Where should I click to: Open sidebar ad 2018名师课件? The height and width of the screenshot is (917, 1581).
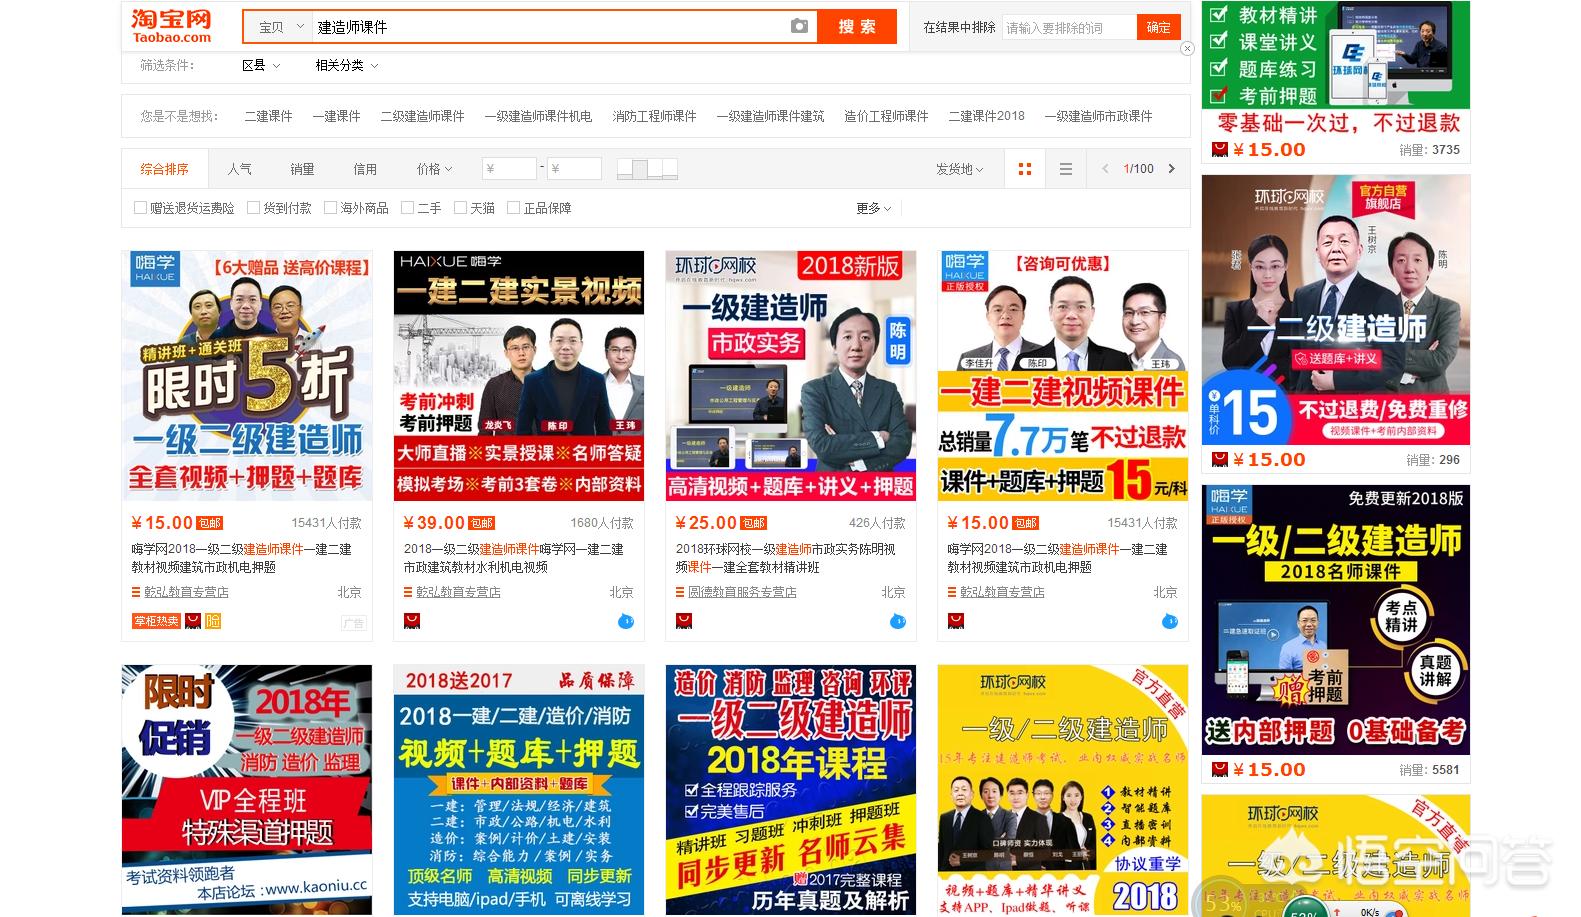coord(1336,620)
